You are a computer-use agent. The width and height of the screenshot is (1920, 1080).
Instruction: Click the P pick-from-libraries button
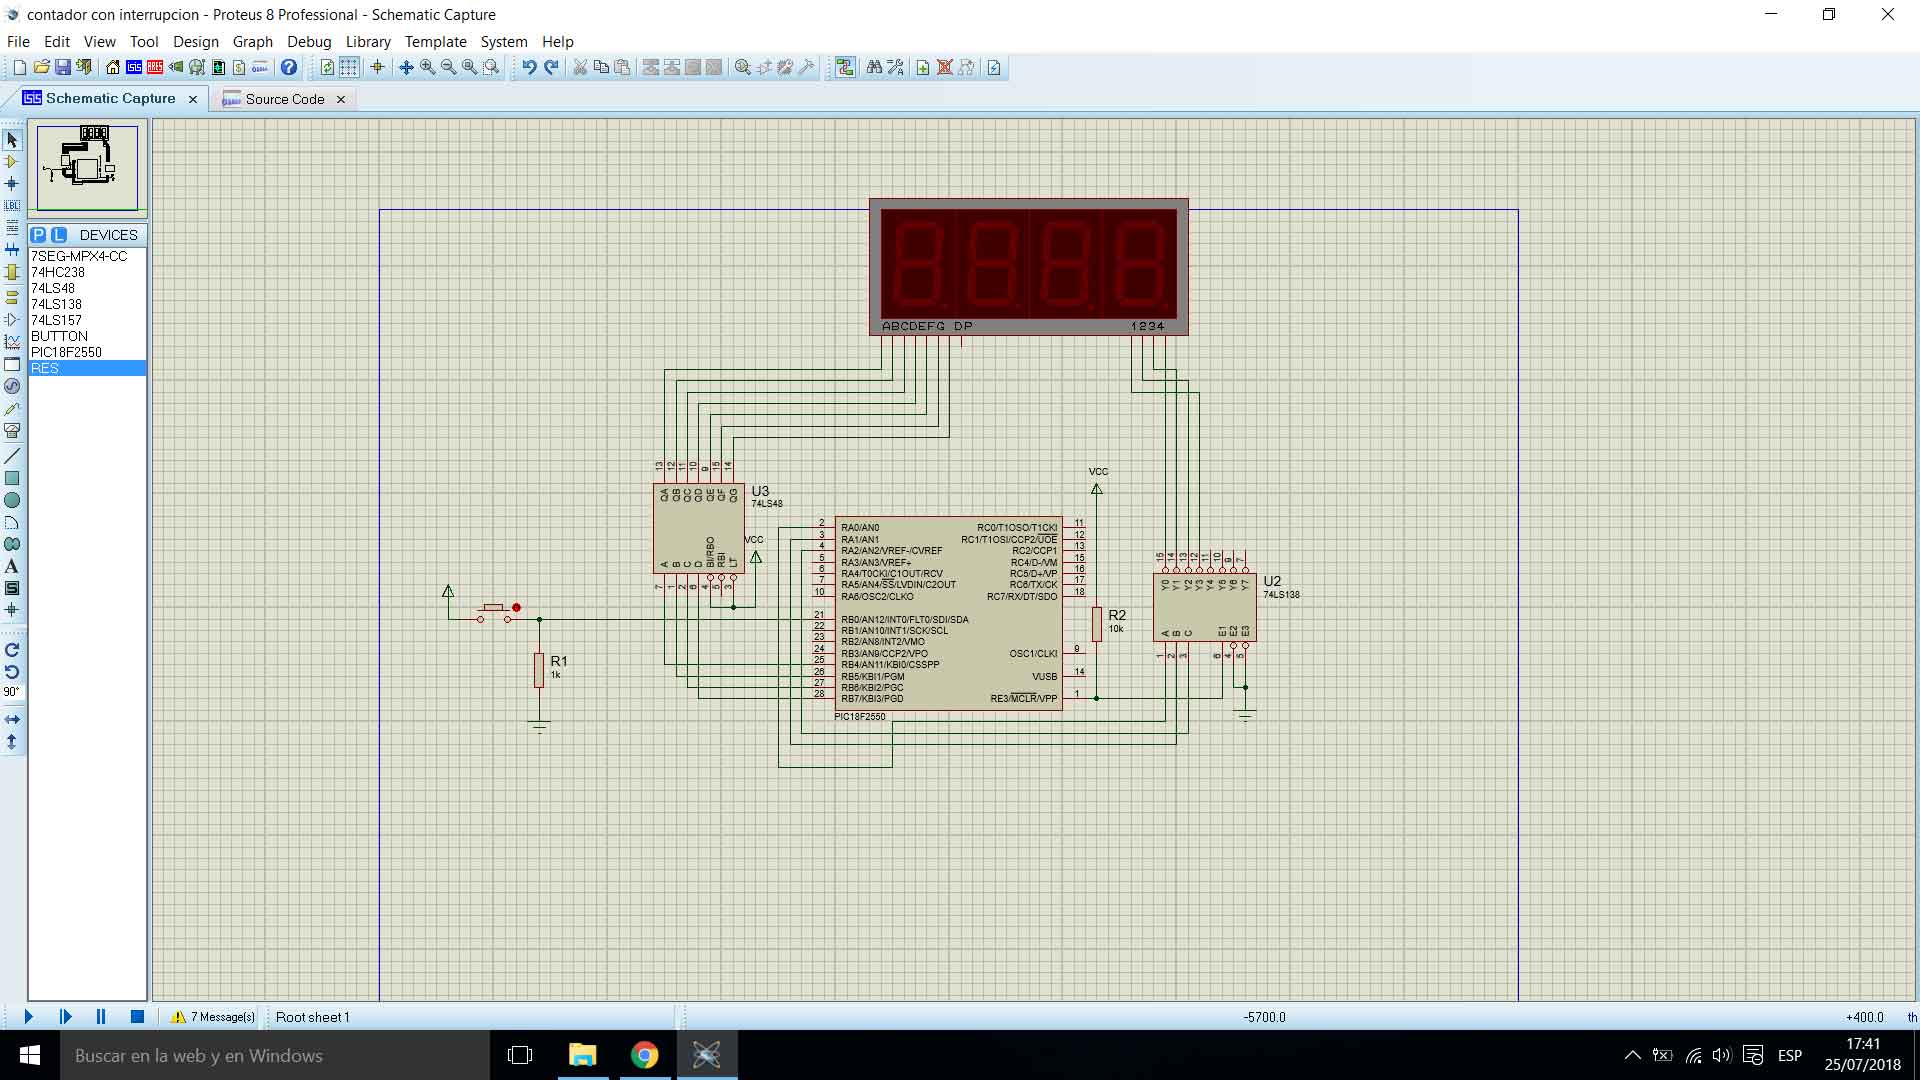click(x=38, y=235)
